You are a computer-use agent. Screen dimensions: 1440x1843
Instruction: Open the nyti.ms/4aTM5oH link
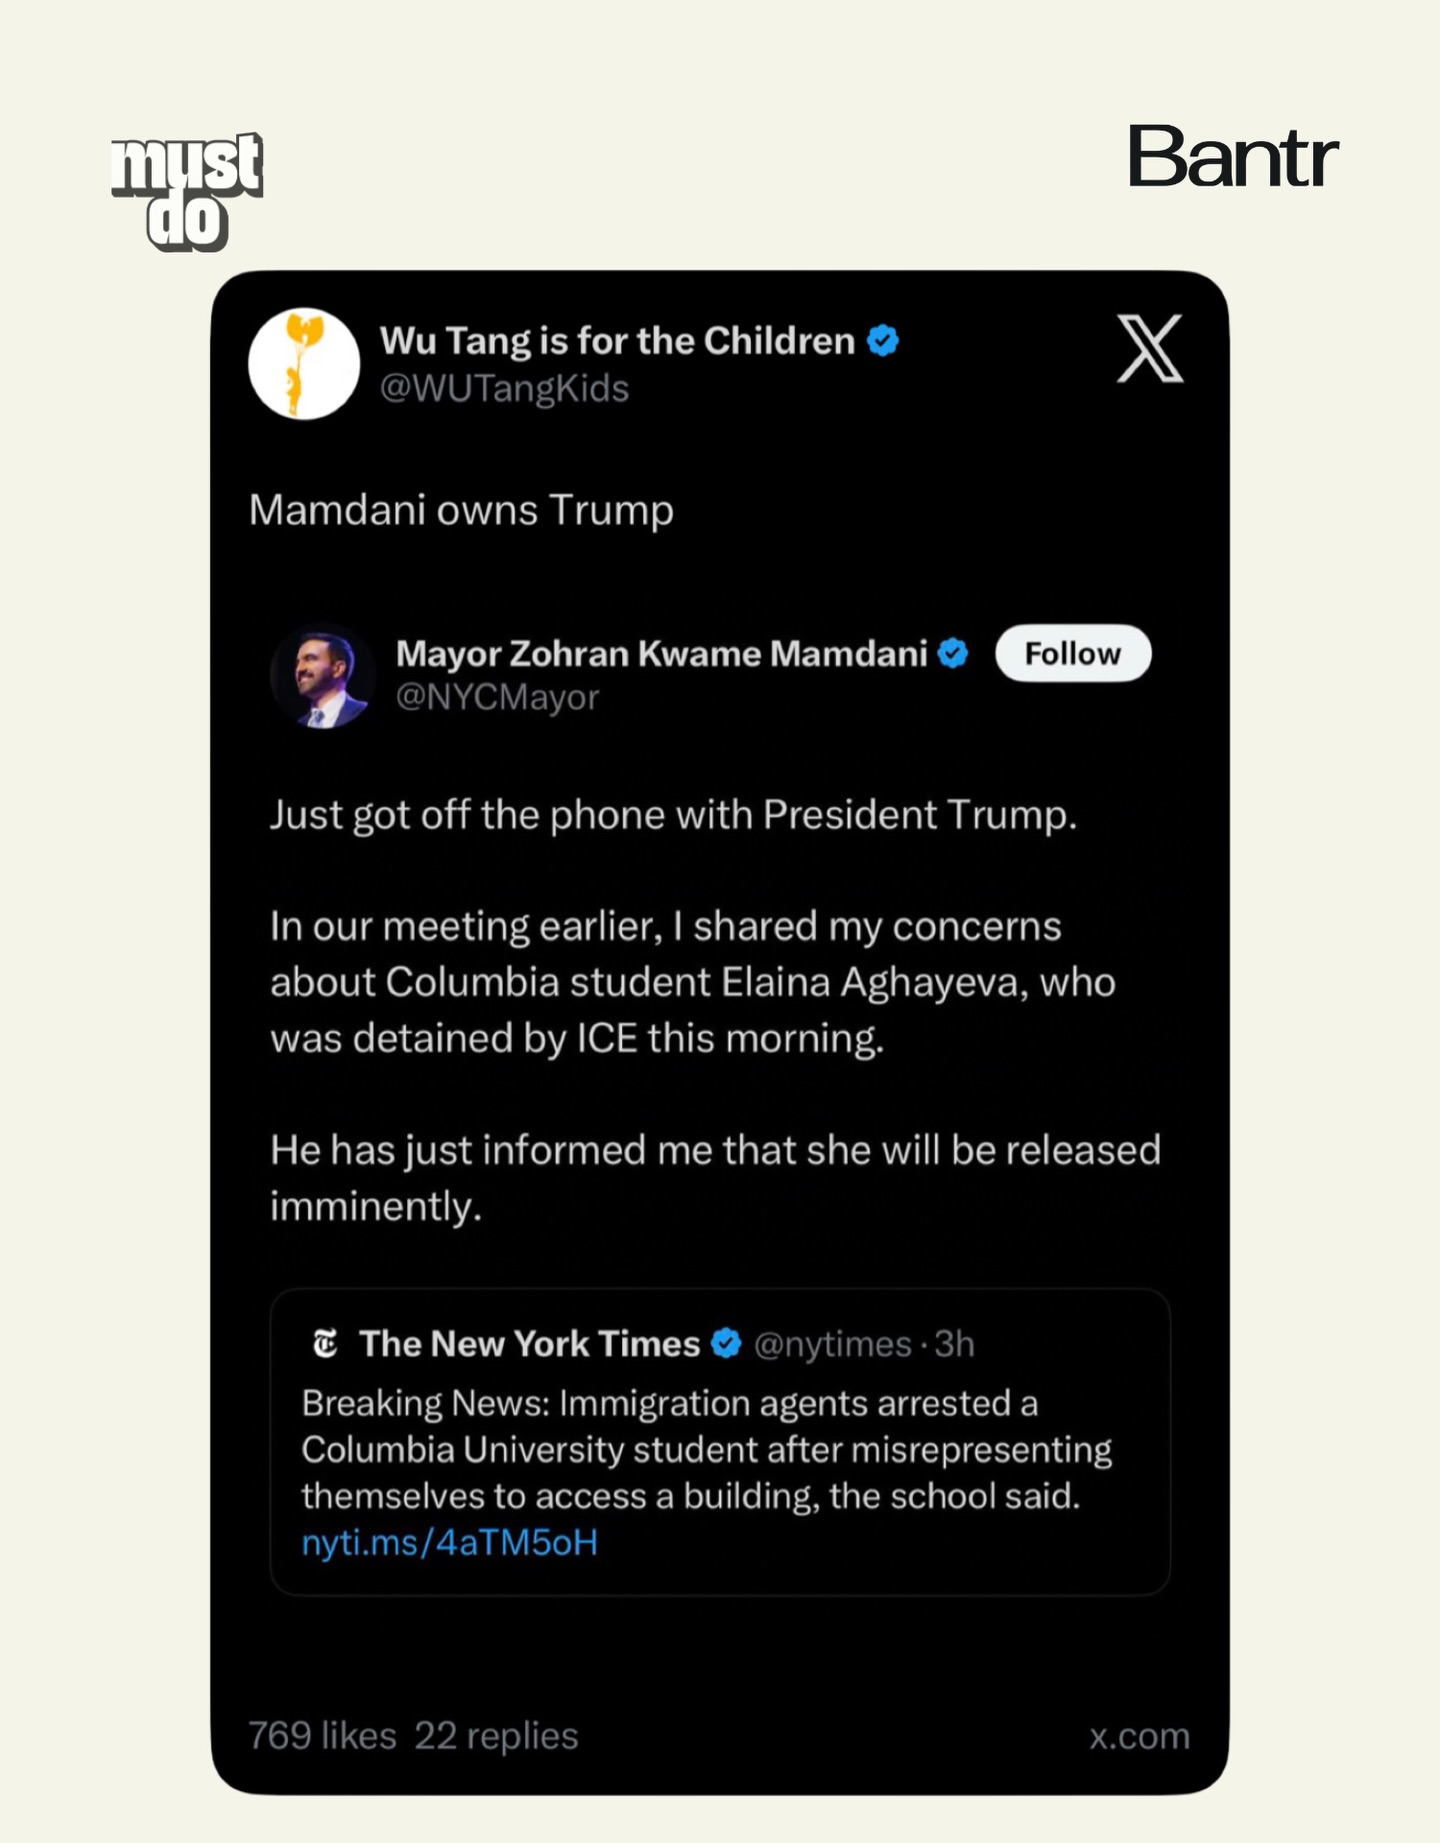click(x=449, y=1543)
